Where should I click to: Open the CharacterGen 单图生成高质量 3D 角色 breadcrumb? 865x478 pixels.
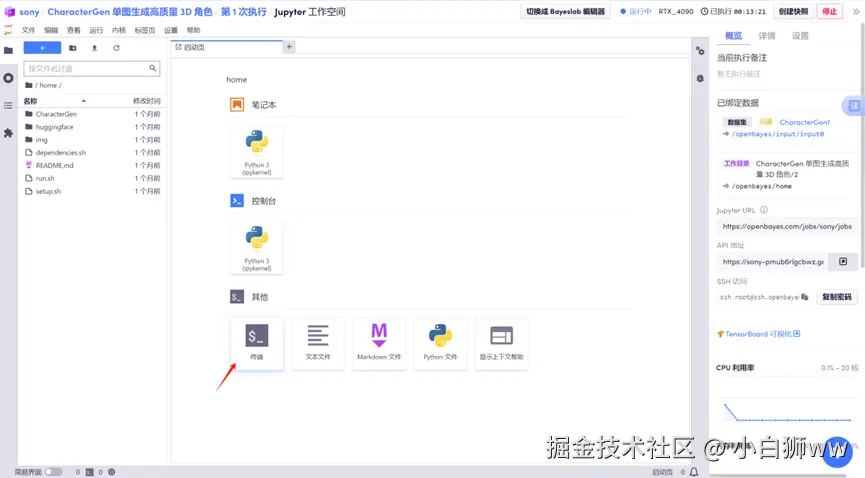(130, 12)
